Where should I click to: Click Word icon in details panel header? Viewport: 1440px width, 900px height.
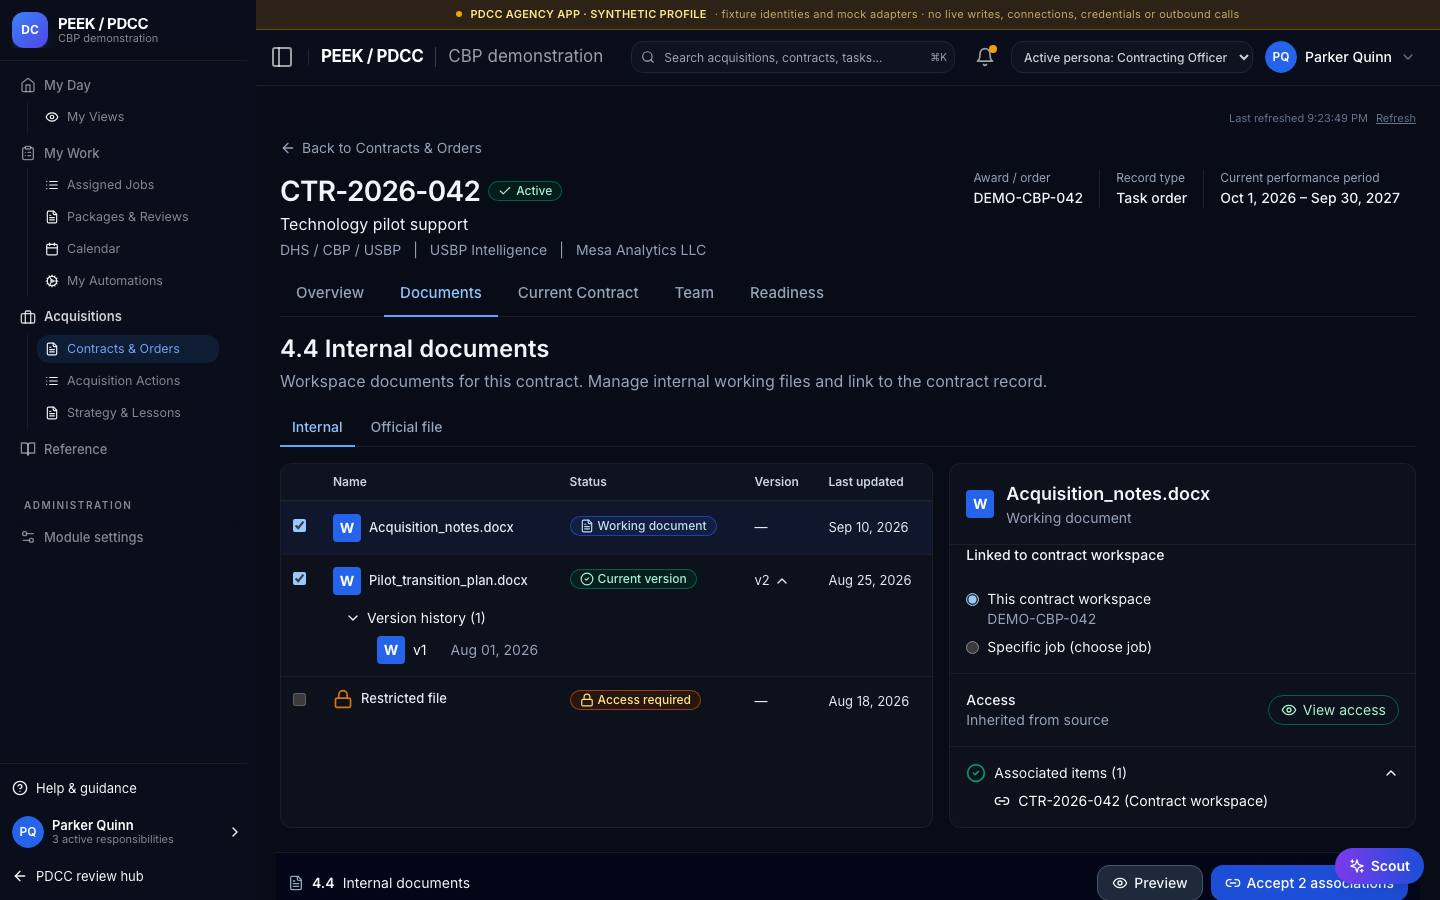[980, 504]
